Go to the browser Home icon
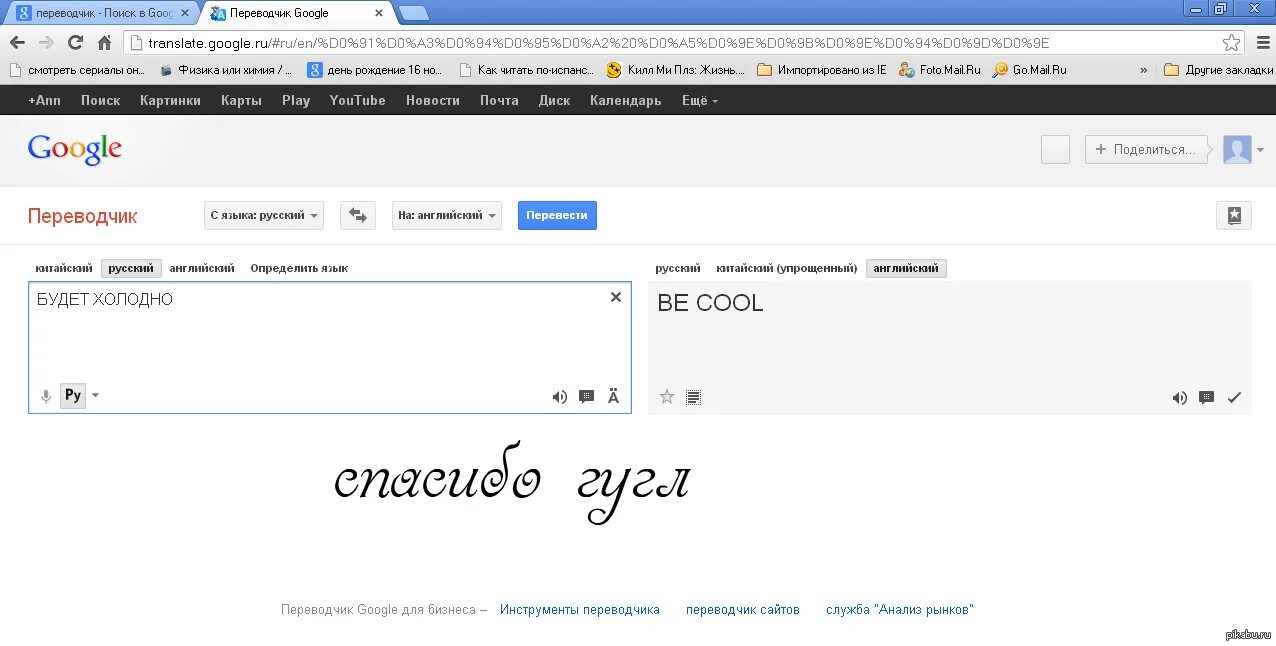Viewport: 1276px width, 646px height. pyautogui.click(x=104, y=43)
